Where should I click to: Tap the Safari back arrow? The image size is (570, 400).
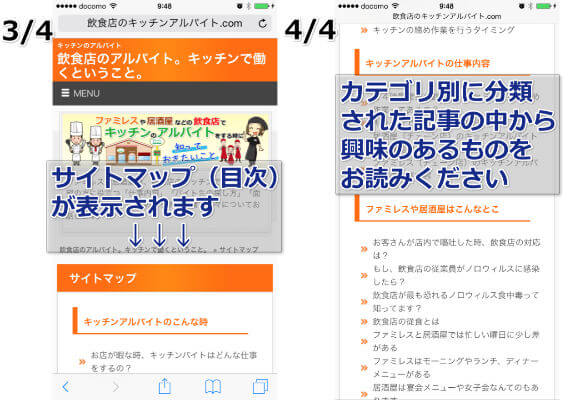[66, 387]
